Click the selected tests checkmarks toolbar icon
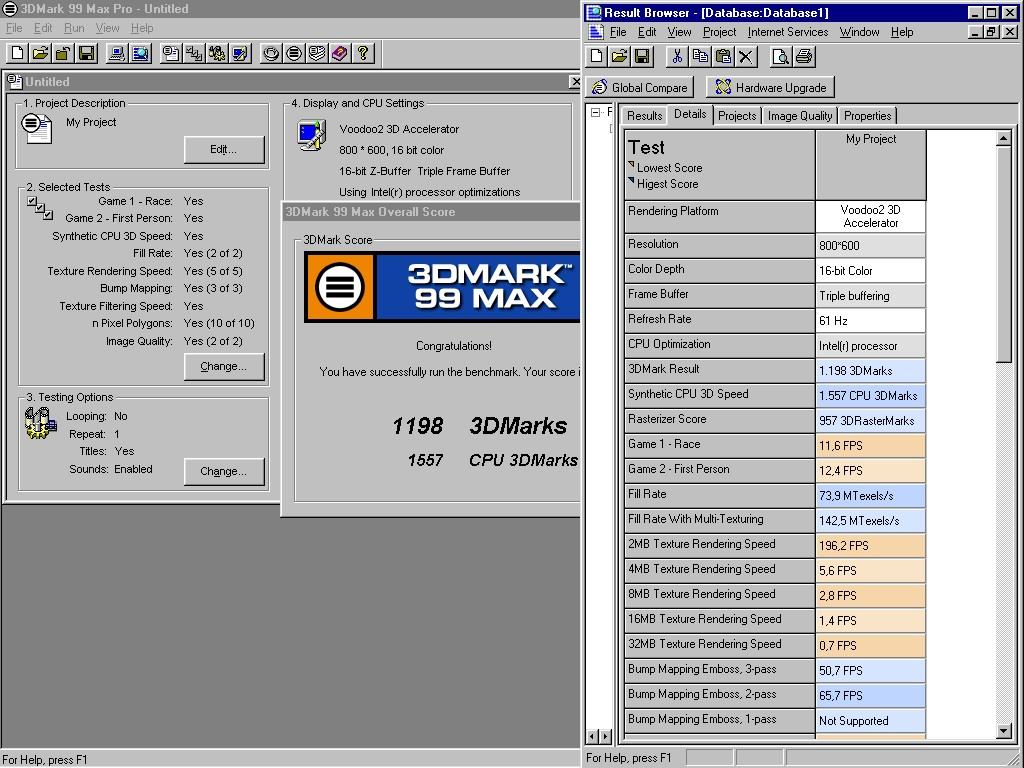 pyautogui.click(x=194, y=53)
